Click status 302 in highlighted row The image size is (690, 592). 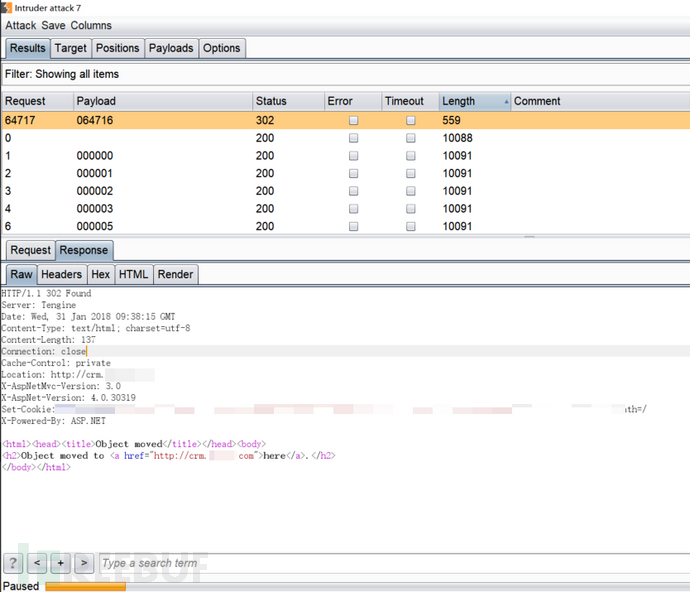(x=265, y=120)
